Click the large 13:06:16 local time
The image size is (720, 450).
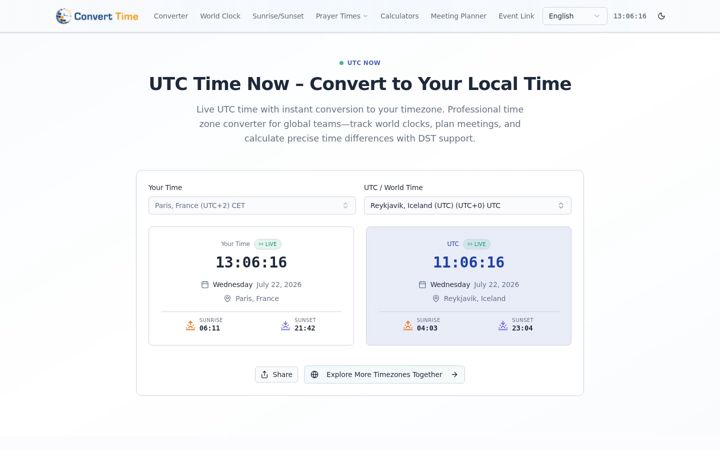click(251, 262)
